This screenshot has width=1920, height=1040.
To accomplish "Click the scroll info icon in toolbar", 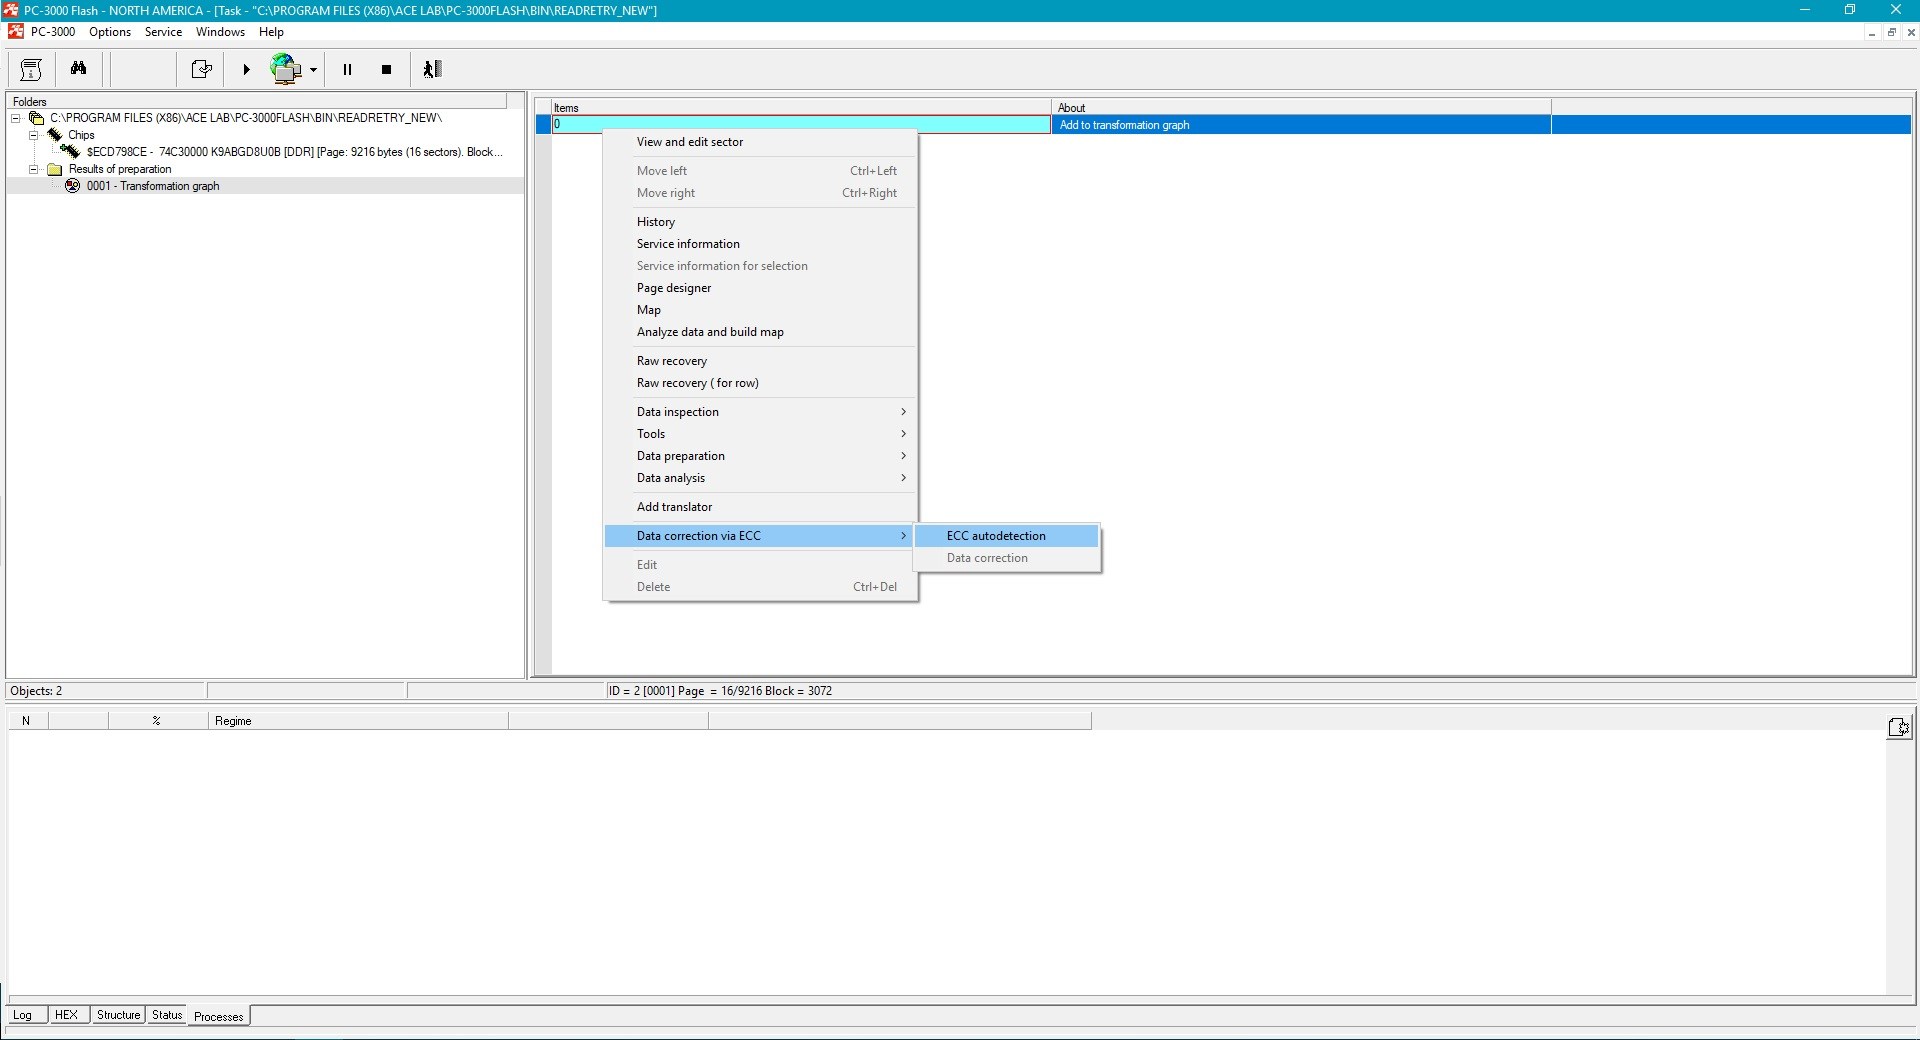I will pos(31,69).
